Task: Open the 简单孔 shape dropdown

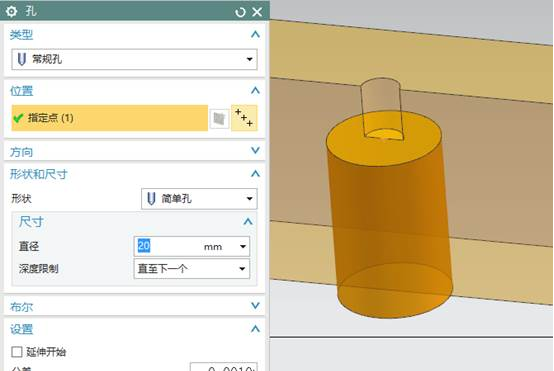Action: (199, 199)
